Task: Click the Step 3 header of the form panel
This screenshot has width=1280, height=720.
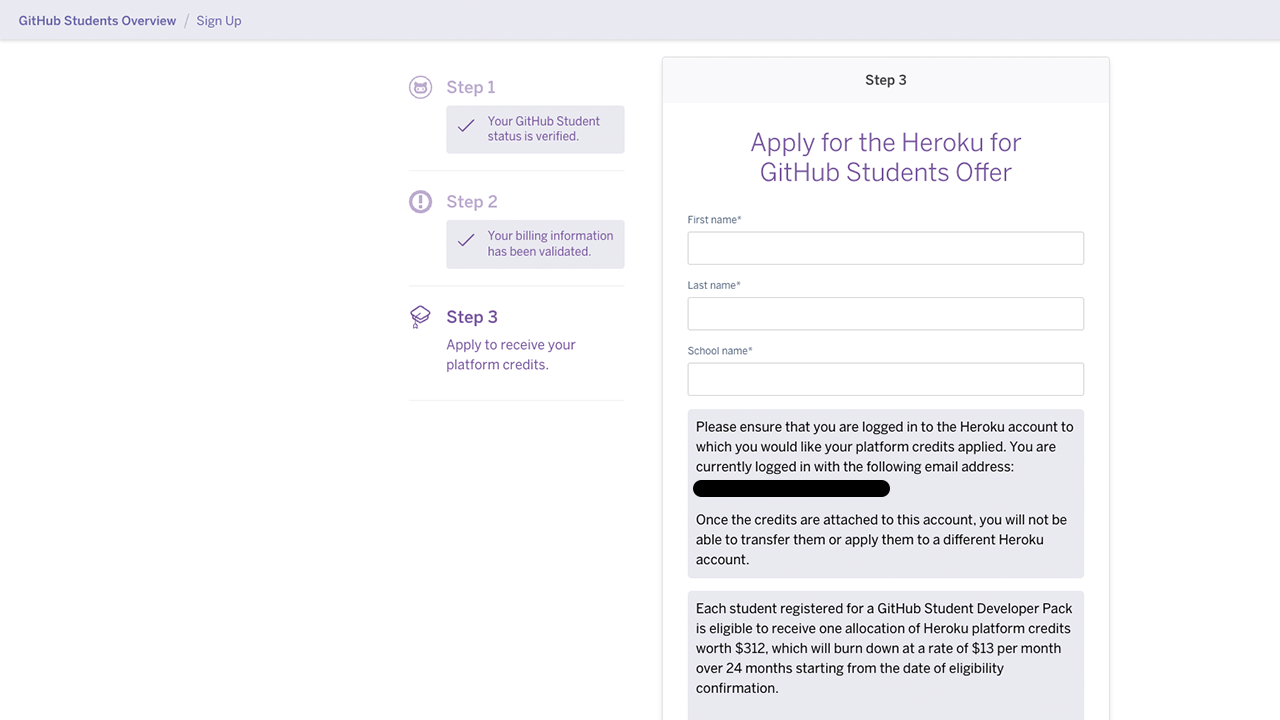Action: click(885, 80)
